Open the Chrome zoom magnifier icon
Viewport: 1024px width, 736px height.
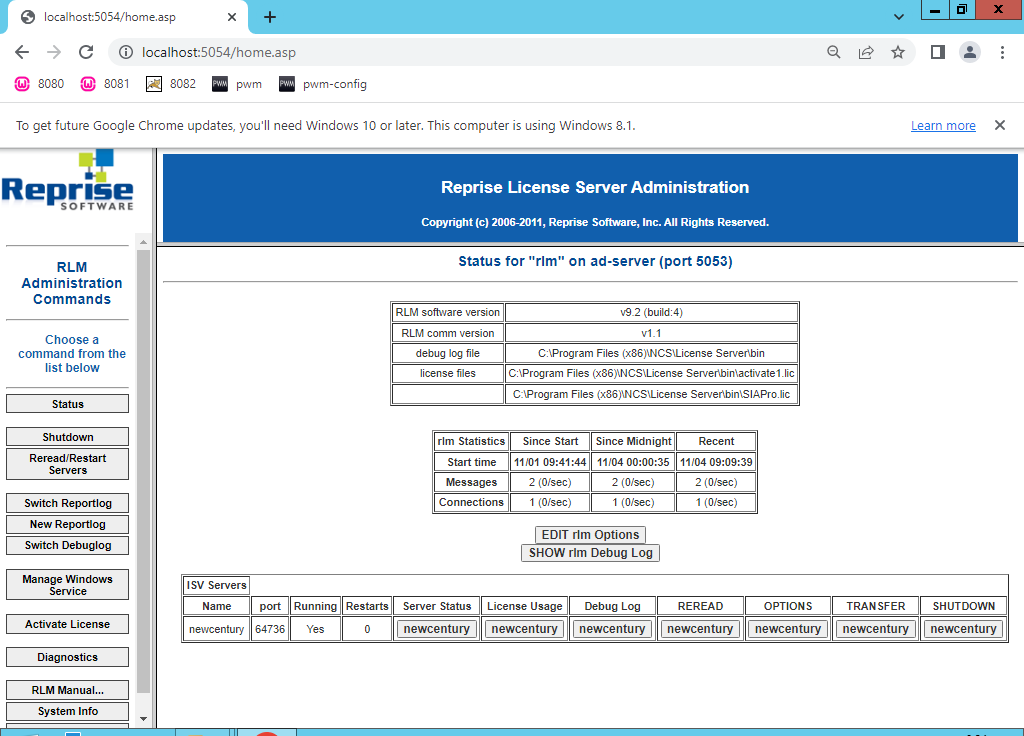point(834,52)
